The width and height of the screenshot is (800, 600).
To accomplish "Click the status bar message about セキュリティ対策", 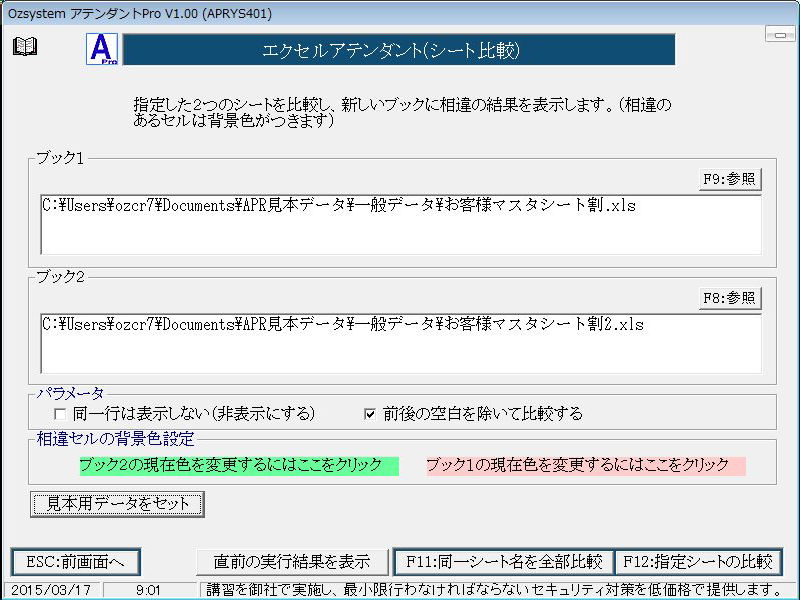I will pyautogui.click(x=495, y=590).
